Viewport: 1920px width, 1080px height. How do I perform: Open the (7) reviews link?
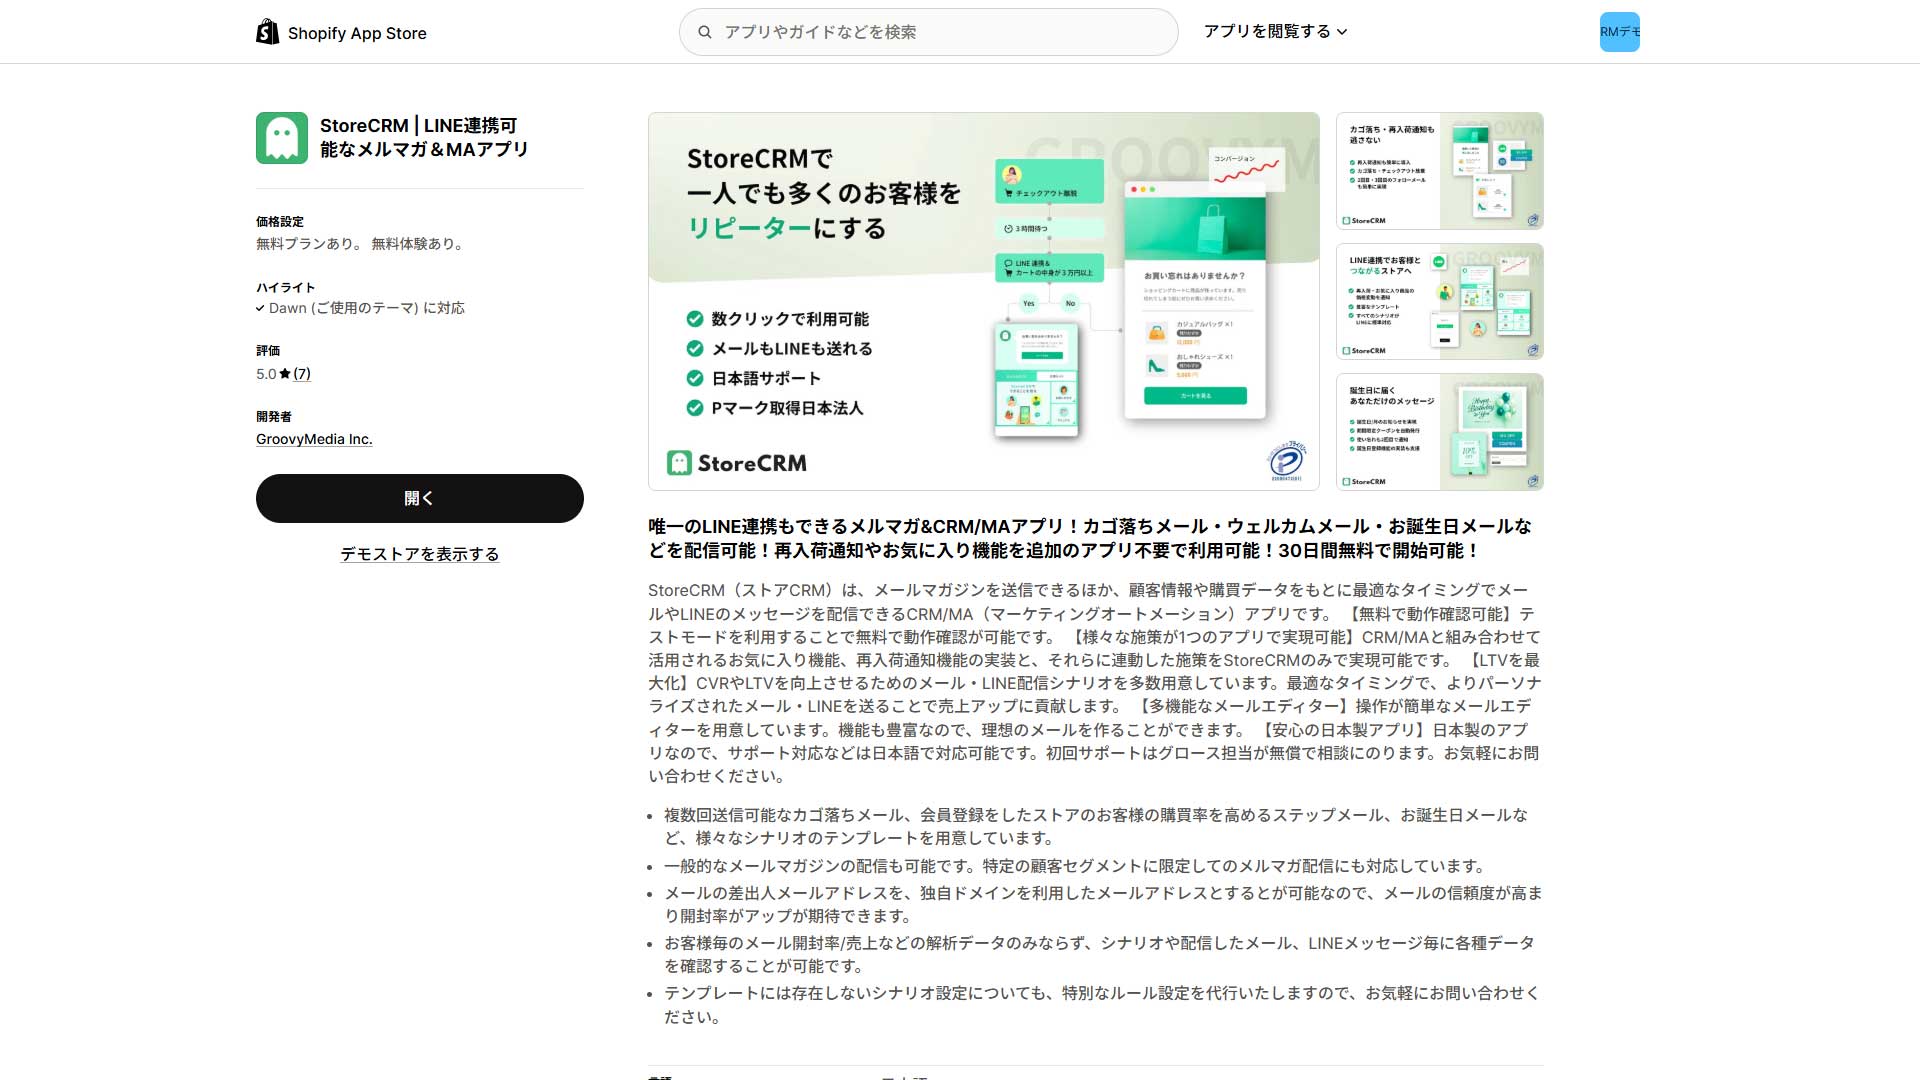302,374
